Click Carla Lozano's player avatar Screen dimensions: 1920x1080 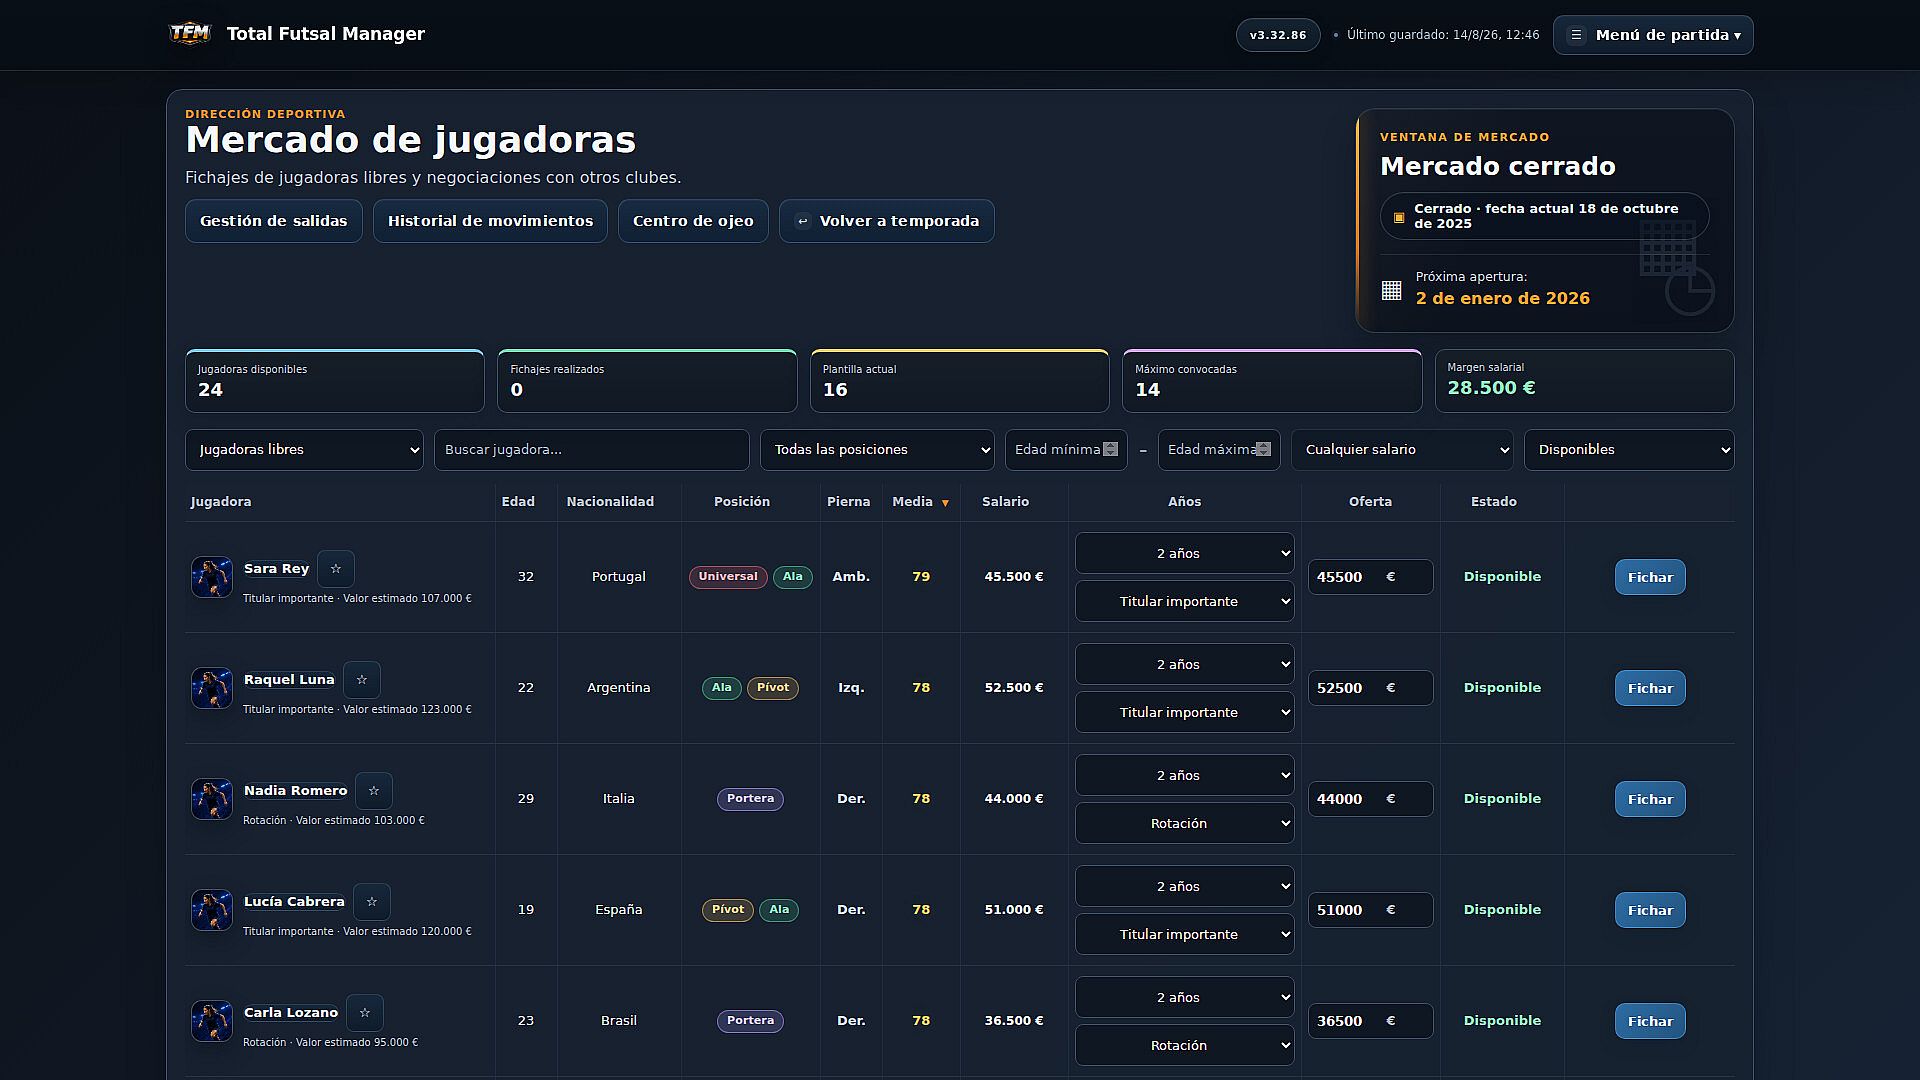pos(212,1021)
